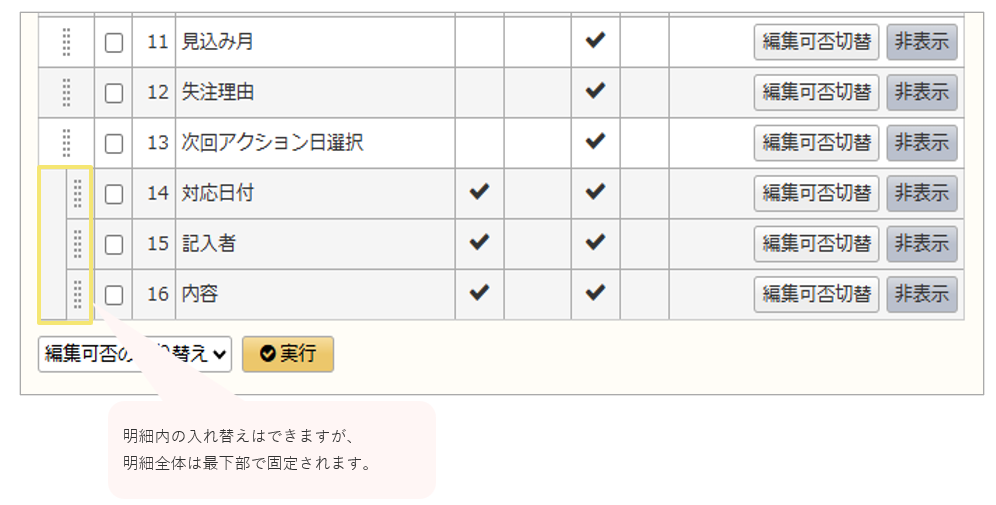Check the box for row 16 内容
This screenshot has height=505, width=996.
pyautogui.click(x=114, y=295)
